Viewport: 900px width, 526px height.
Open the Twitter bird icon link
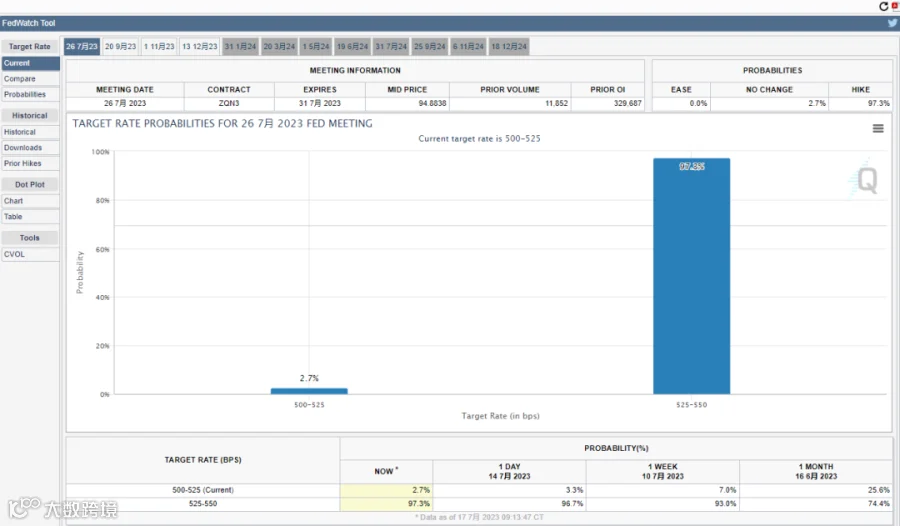pyautogui.click(x=893, y=23)
